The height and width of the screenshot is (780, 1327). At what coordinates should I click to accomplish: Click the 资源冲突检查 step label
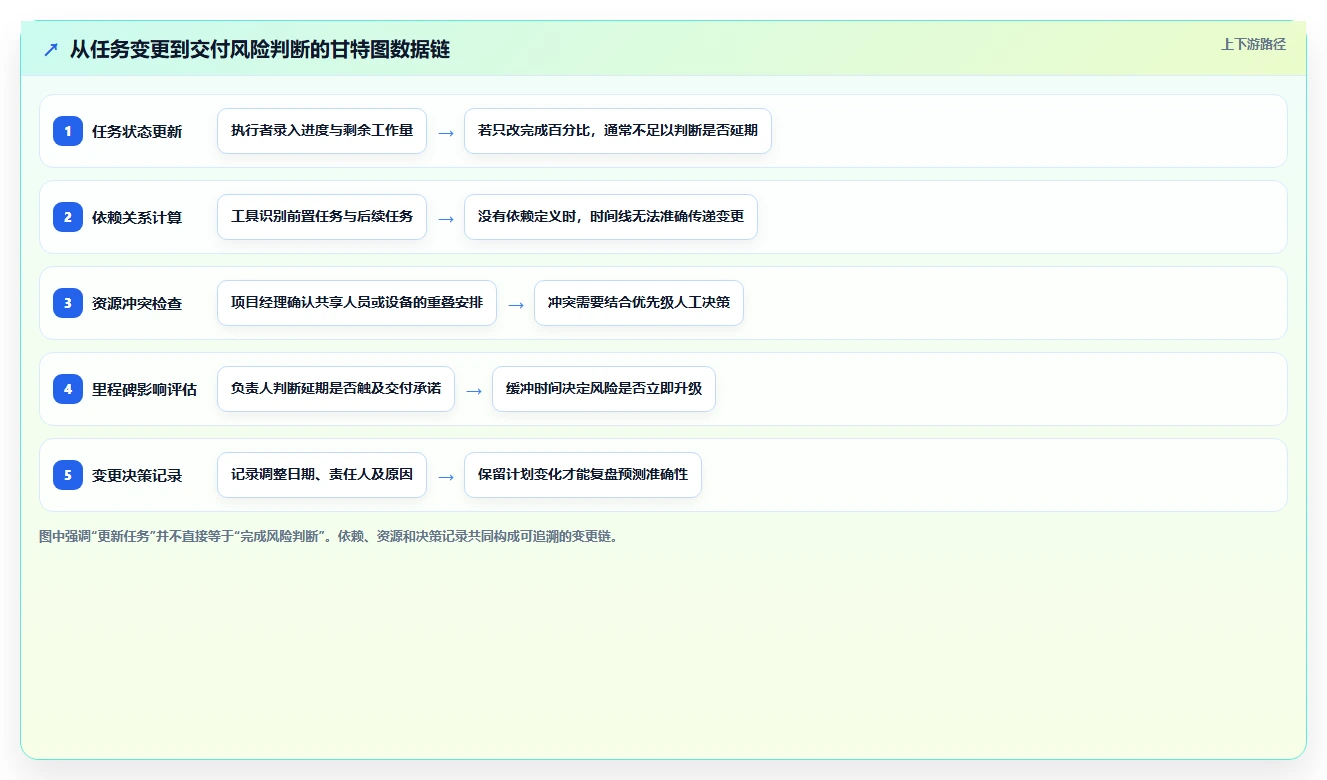point(137,303)
